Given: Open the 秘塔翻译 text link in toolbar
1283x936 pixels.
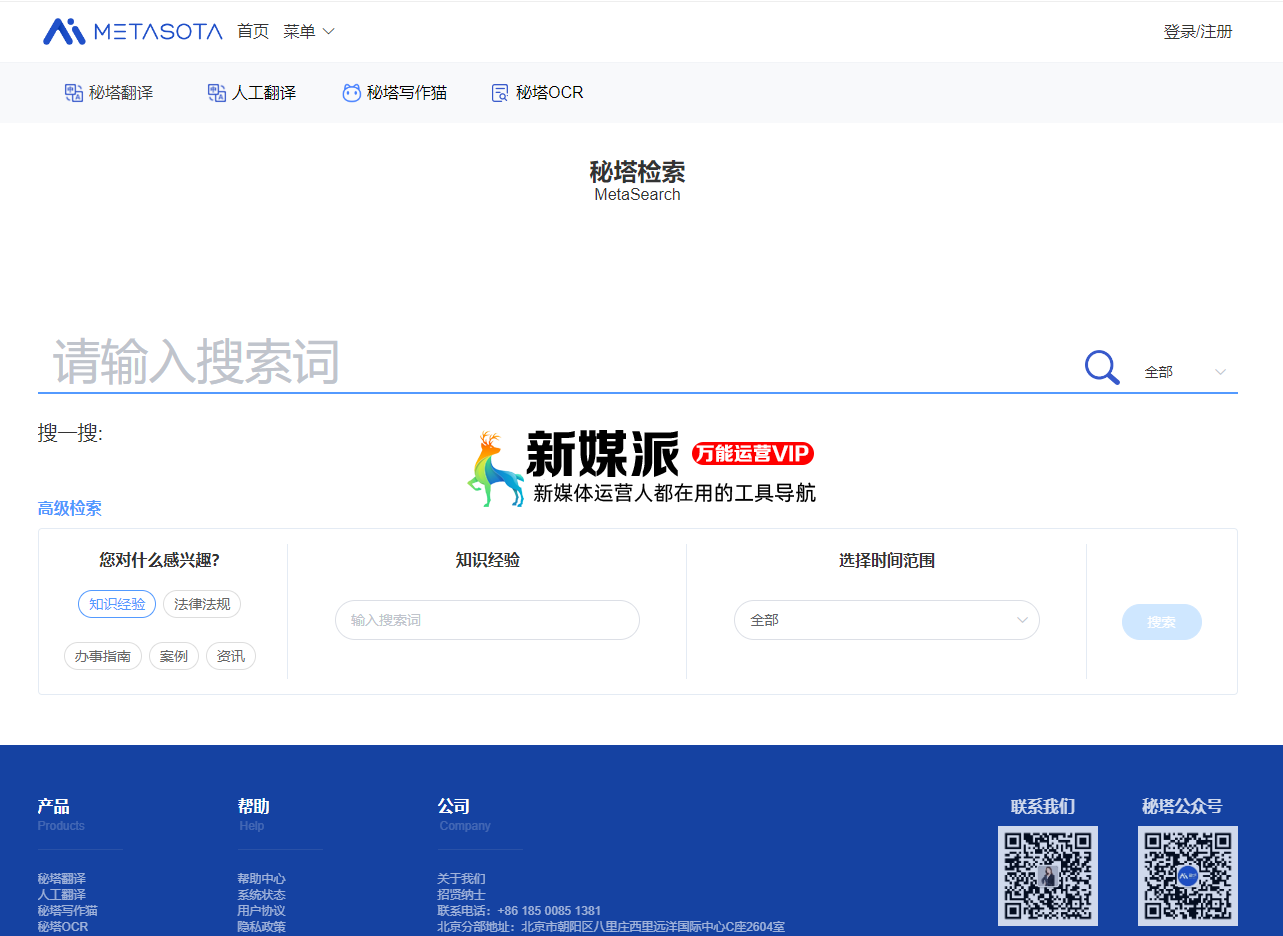Looking at the screenshot, I should [121, 93].
